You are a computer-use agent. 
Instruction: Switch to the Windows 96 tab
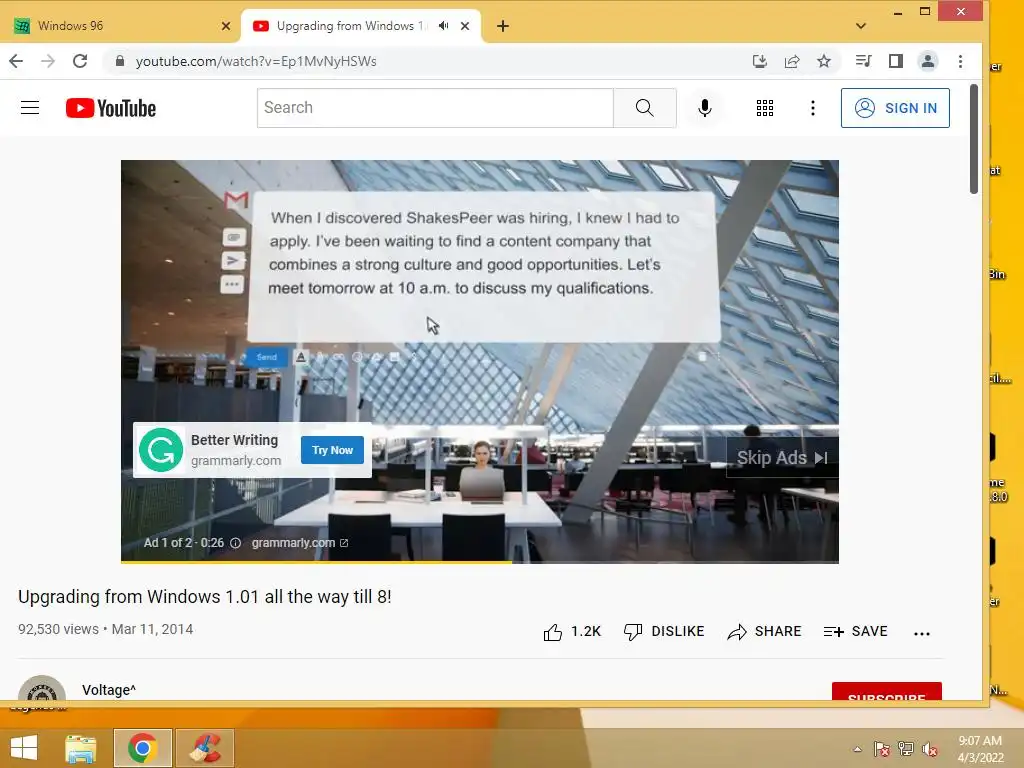(122, 25)
